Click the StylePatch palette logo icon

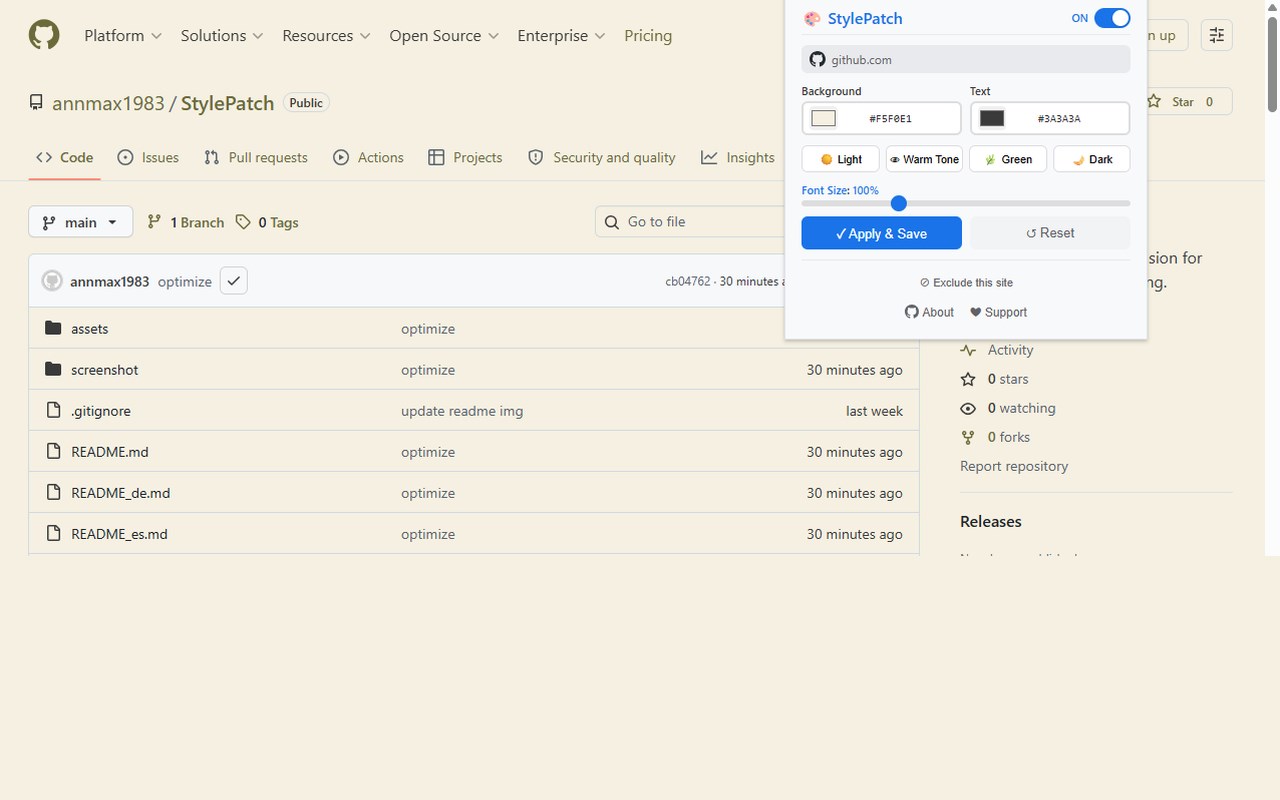pos(812,18)
